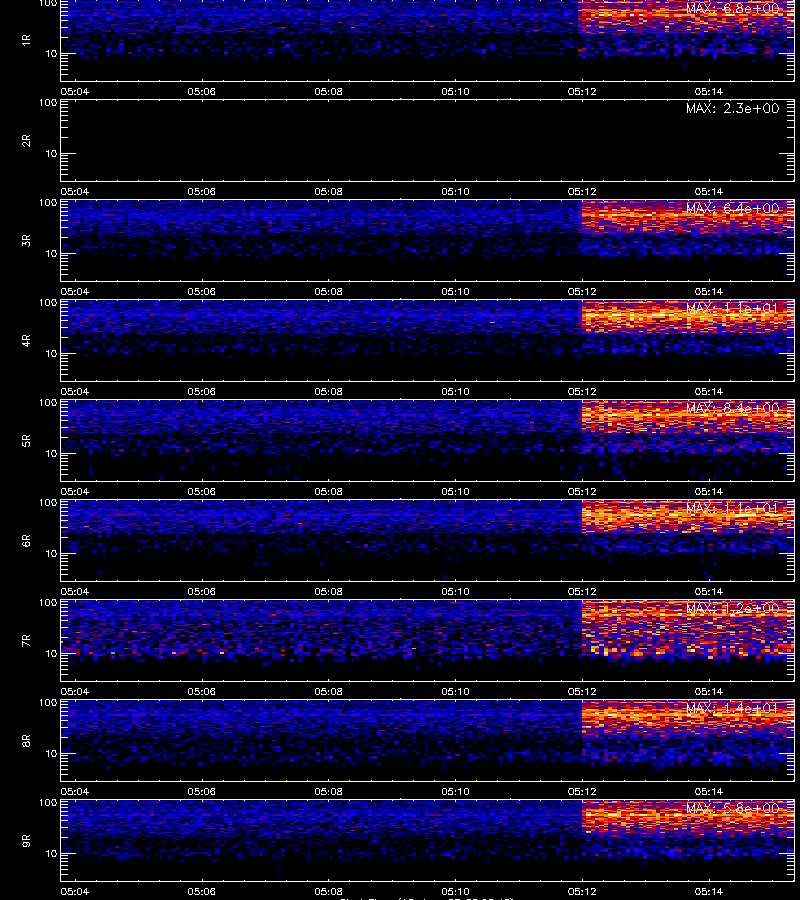Click the 05:12 time label beneath panel 9R
The width and height of the screenshot is (800, 900).
click(582, 891)
